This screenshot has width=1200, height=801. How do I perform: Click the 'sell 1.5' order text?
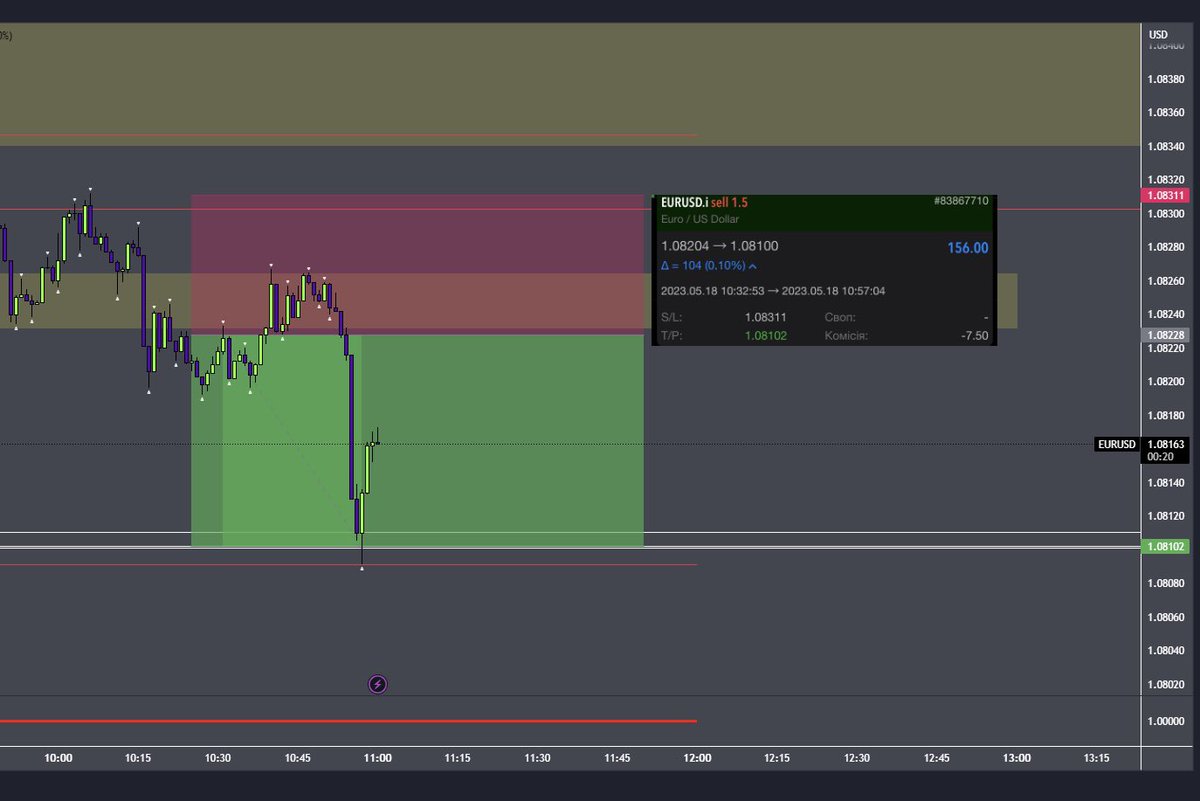[x=730, y=202]
